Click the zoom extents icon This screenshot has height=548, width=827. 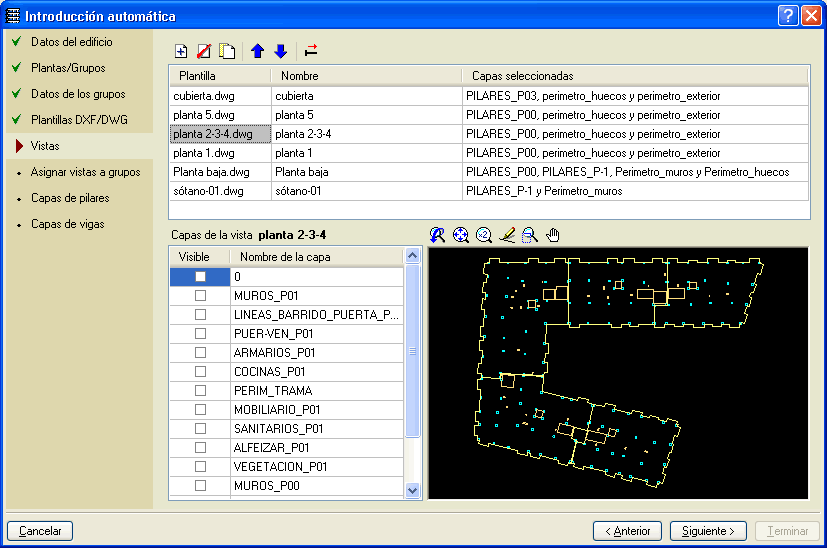(x=460, y=235)
